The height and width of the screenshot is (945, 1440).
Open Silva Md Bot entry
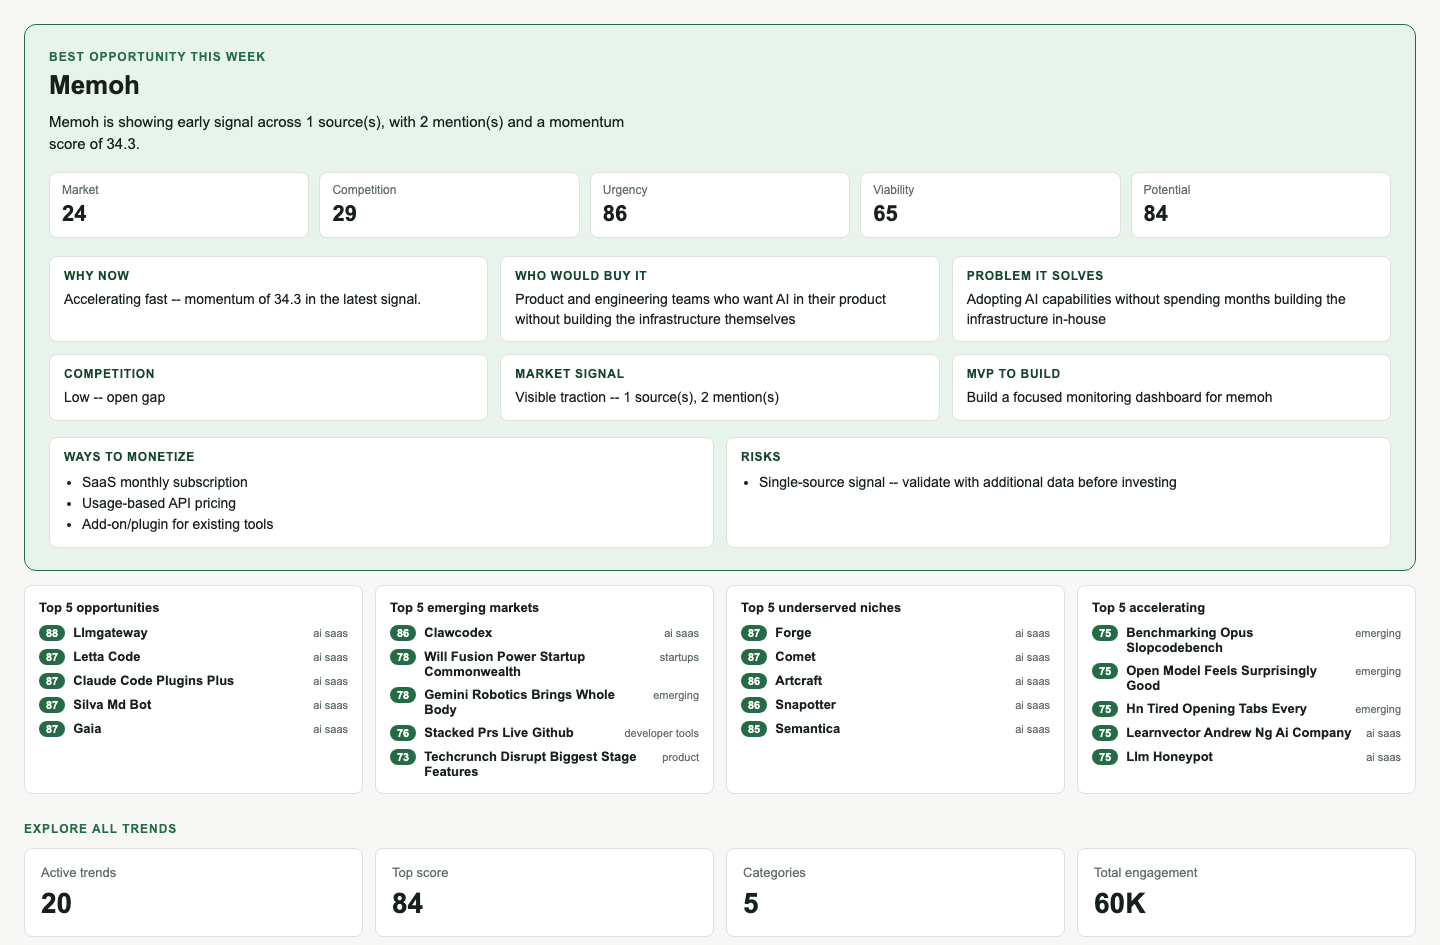click(193, 705)
